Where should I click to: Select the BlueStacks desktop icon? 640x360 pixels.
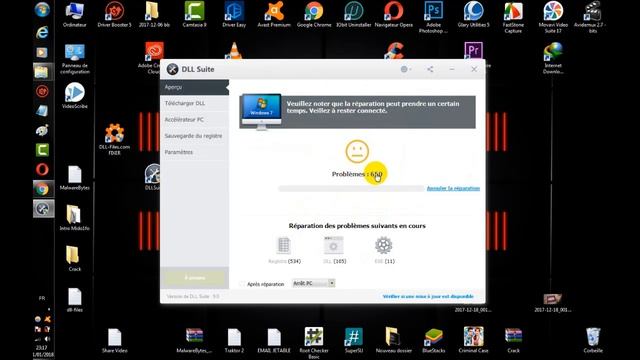coord(433,340)
